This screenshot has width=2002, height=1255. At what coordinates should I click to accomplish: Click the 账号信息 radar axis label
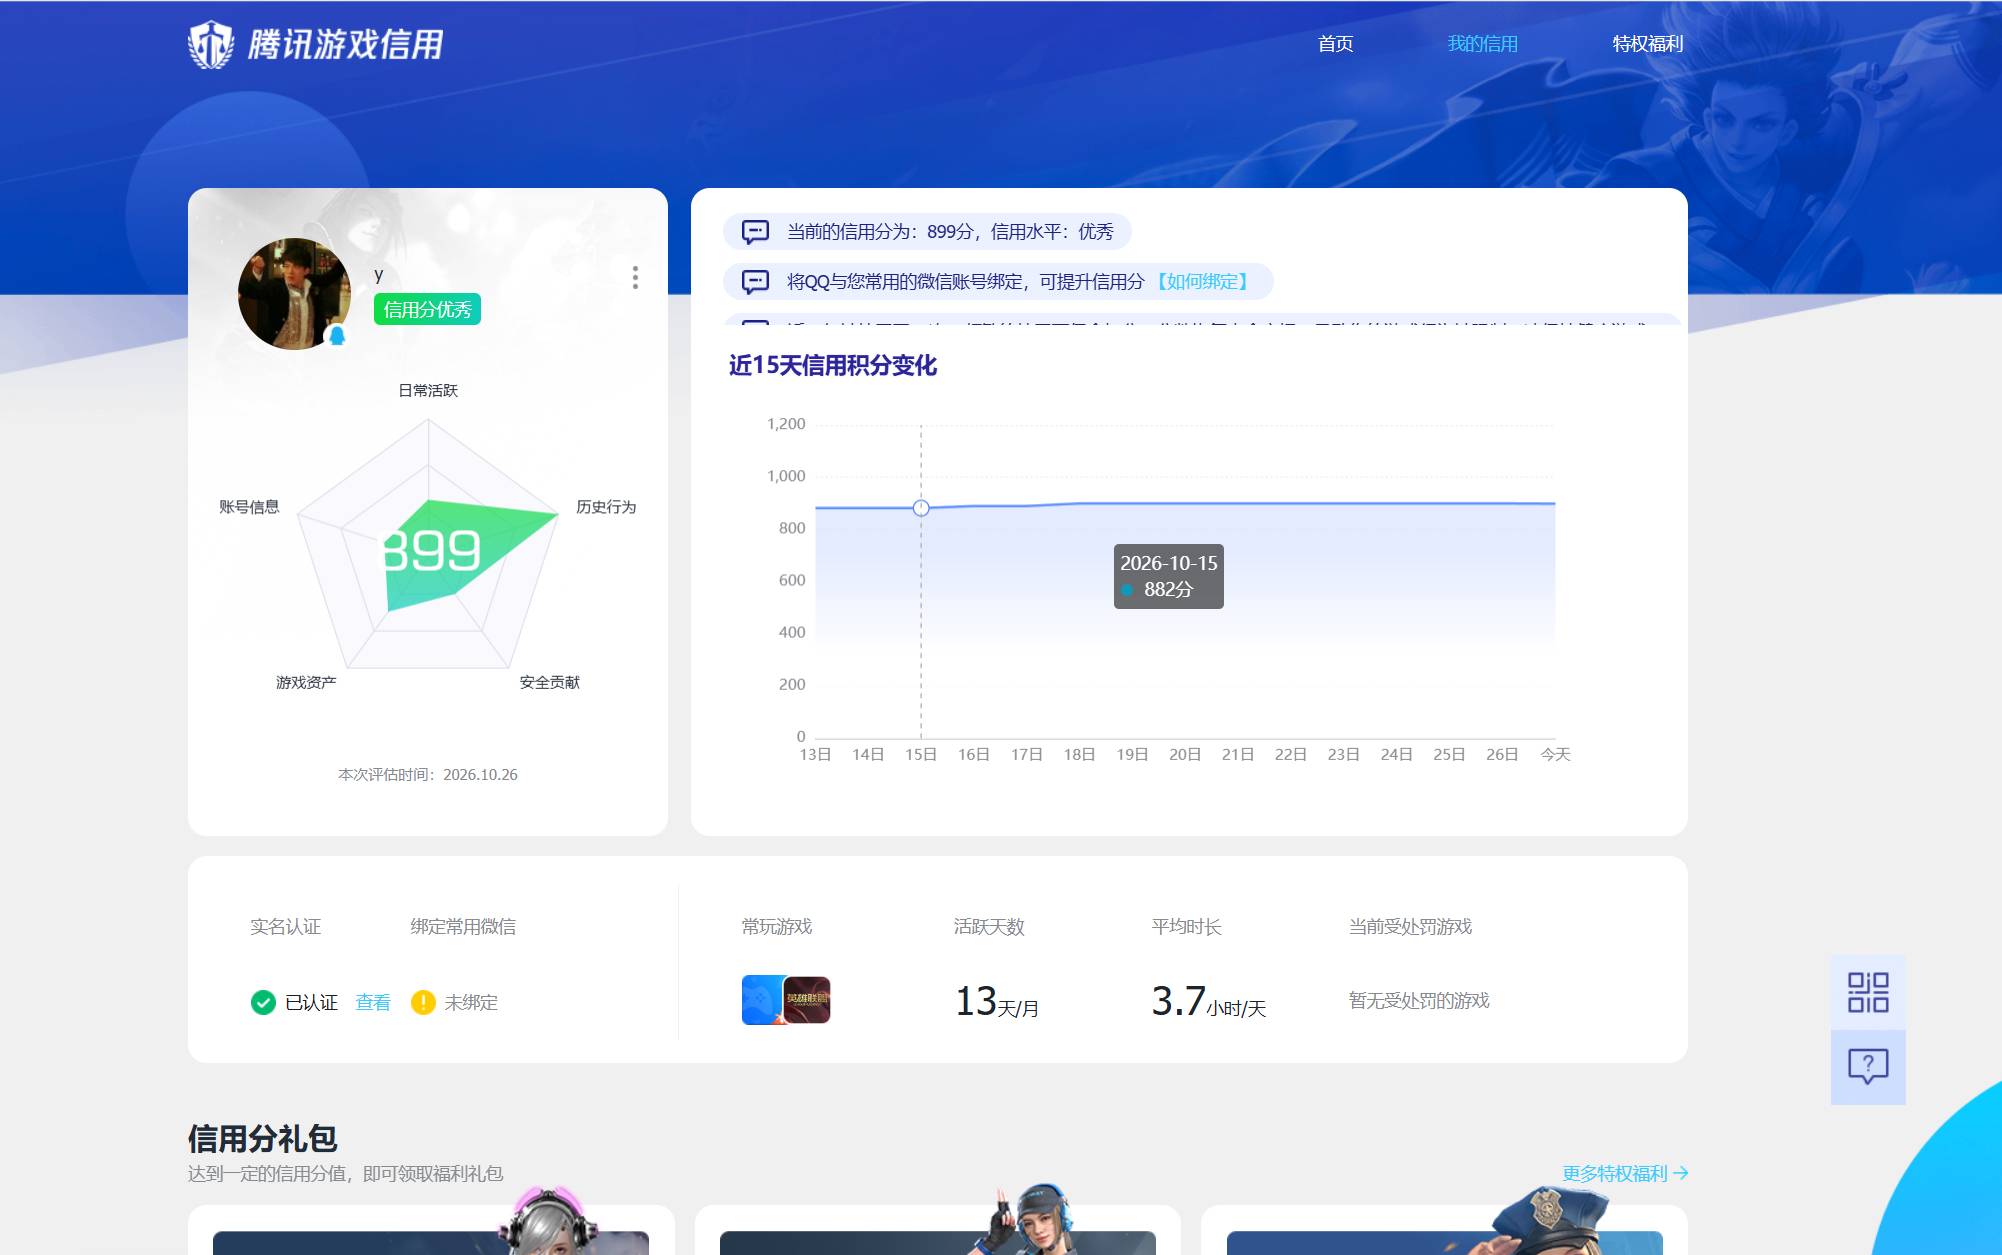tap(249, 507)
